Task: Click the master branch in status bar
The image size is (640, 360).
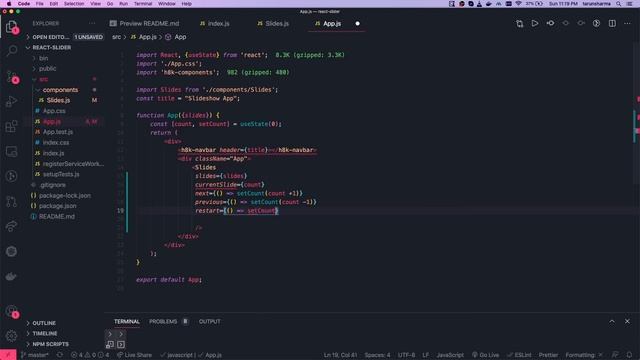Action: point(35,355)
